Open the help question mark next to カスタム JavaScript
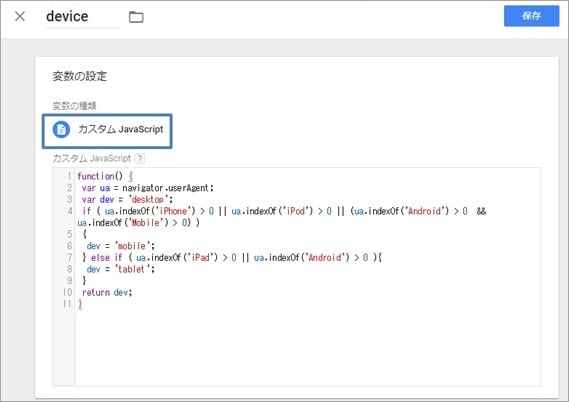The height and width of the screenshot is (402, 569). tap(140, 158)
